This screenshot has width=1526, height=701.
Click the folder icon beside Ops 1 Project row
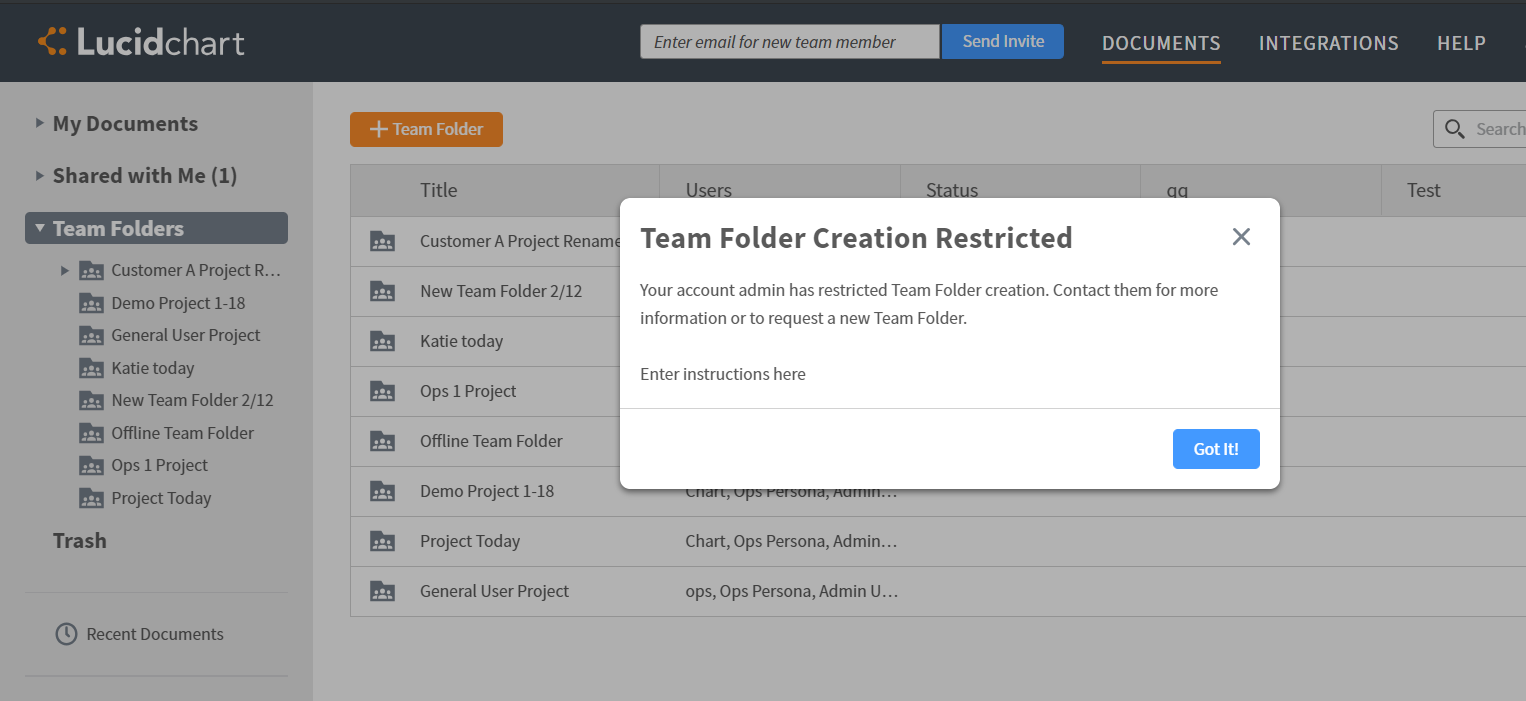[x=383, y=391]
